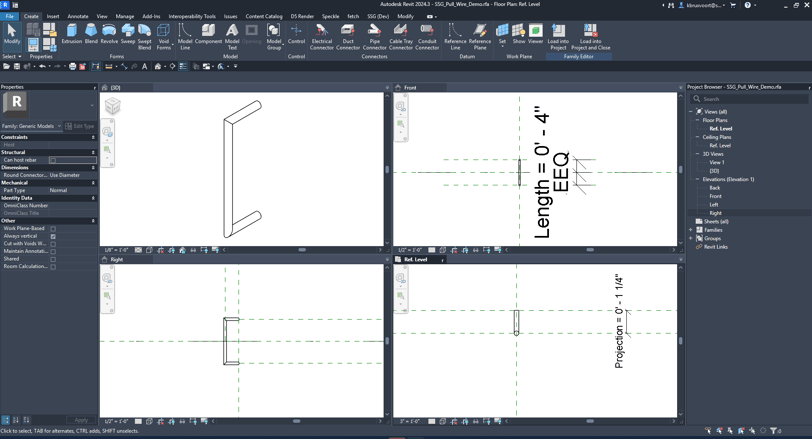Image resolution: width=812 pixels, height=439 pixels.
Task: Open the work plane Viewer
Action: click(x=535, y=34)
